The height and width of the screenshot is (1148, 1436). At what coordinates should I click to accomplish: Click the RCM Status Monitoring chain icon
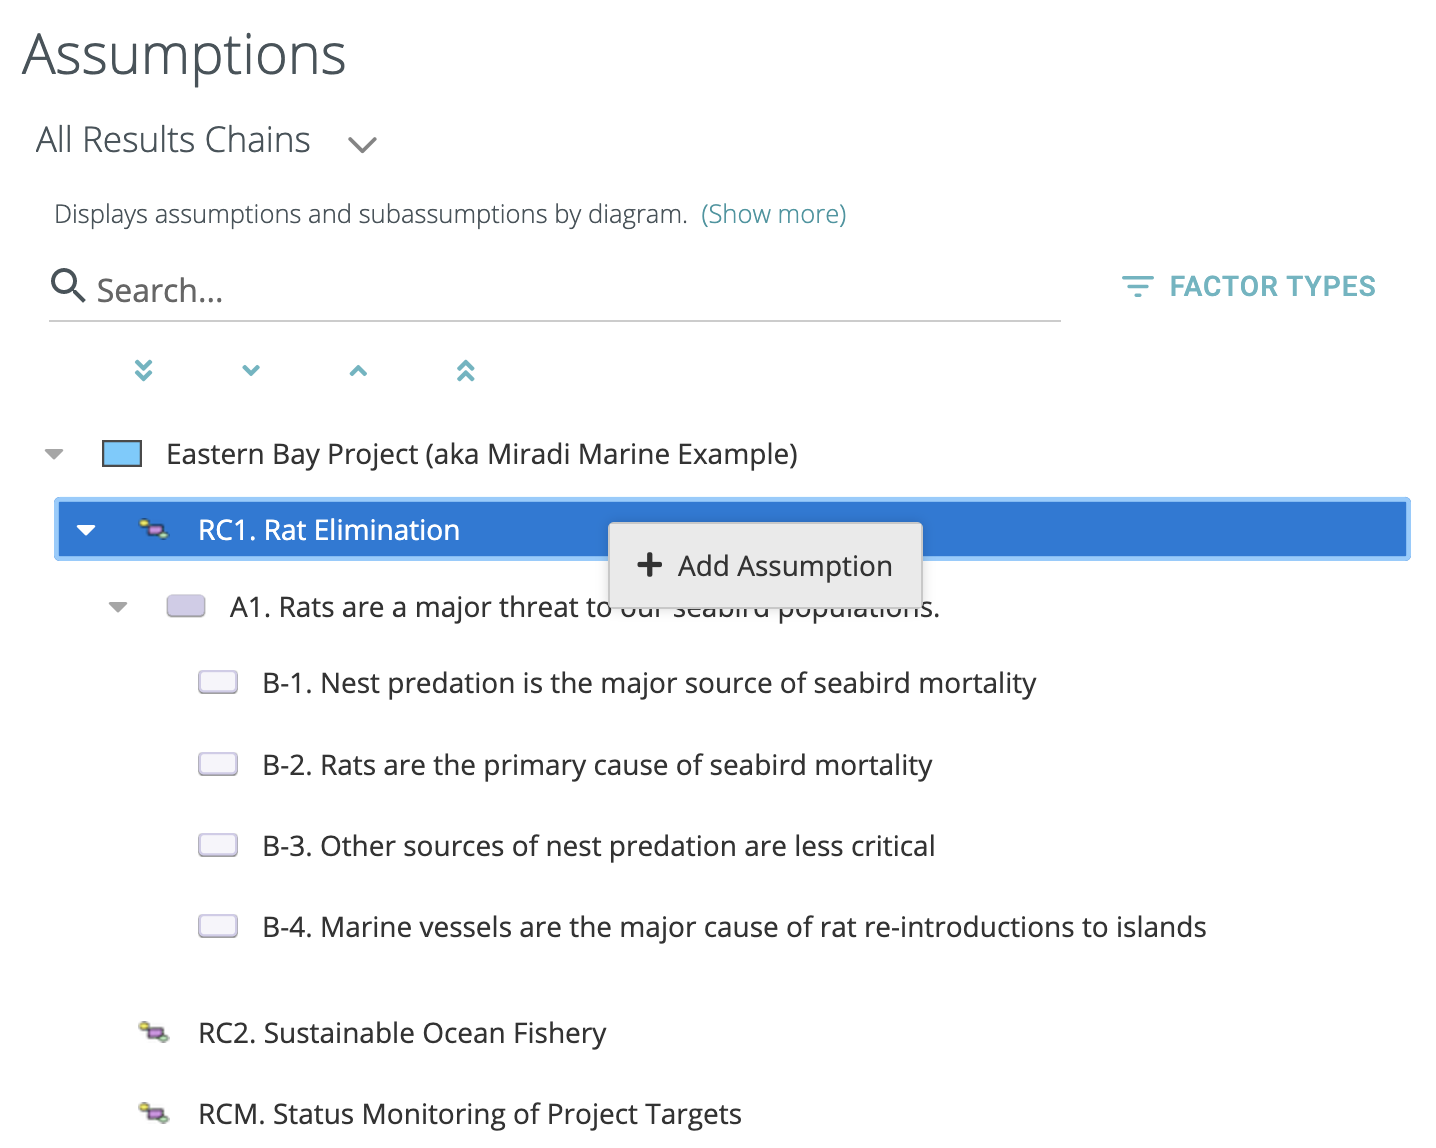154,1113
